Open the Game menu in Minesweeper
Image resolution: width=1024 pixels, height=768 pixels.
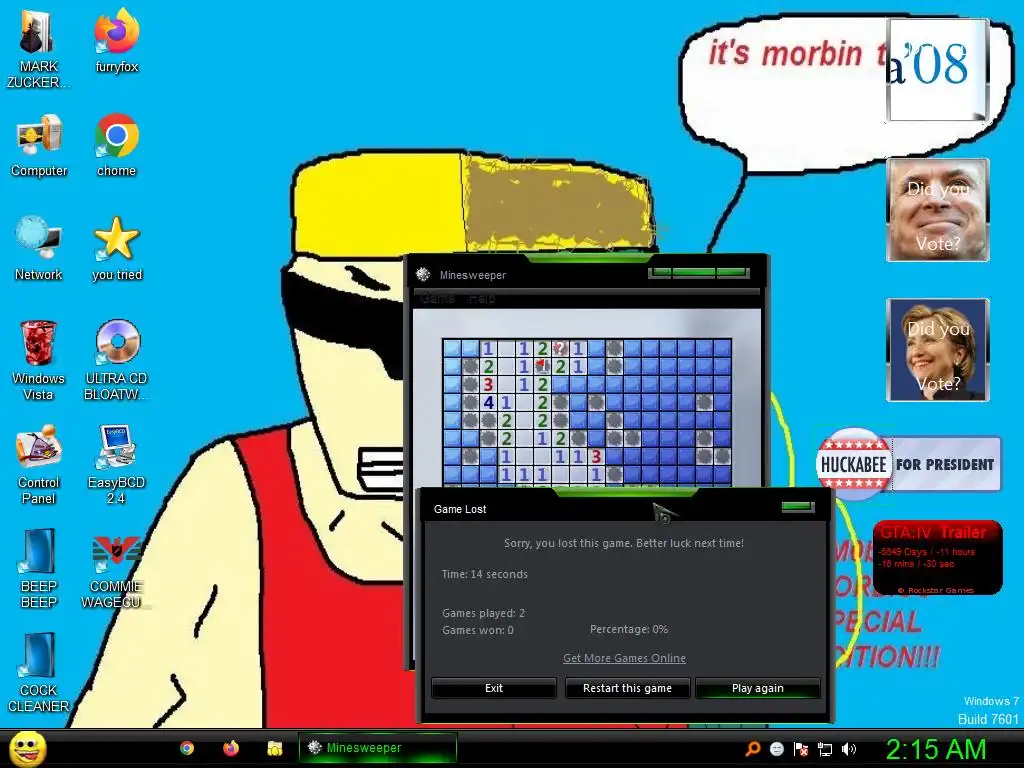437,298
